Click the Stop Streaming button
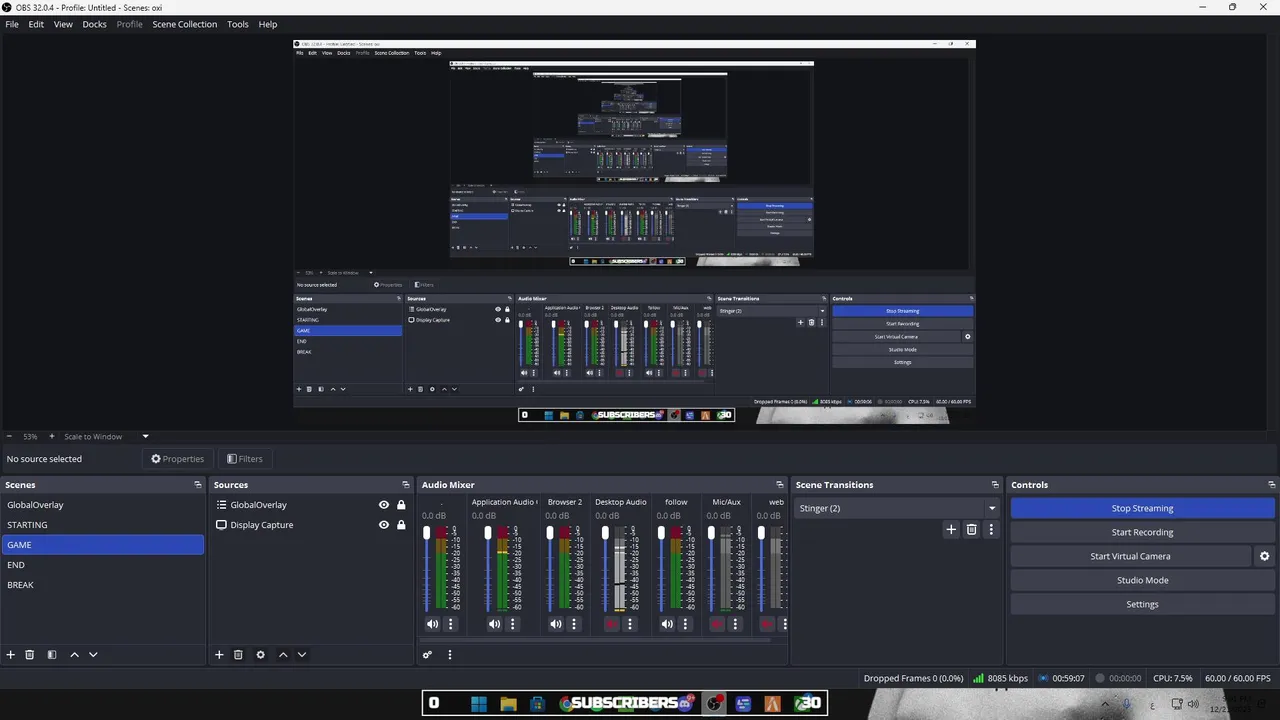The width and height of the screenshot is (1280, 720). [x=1142, y=508]
